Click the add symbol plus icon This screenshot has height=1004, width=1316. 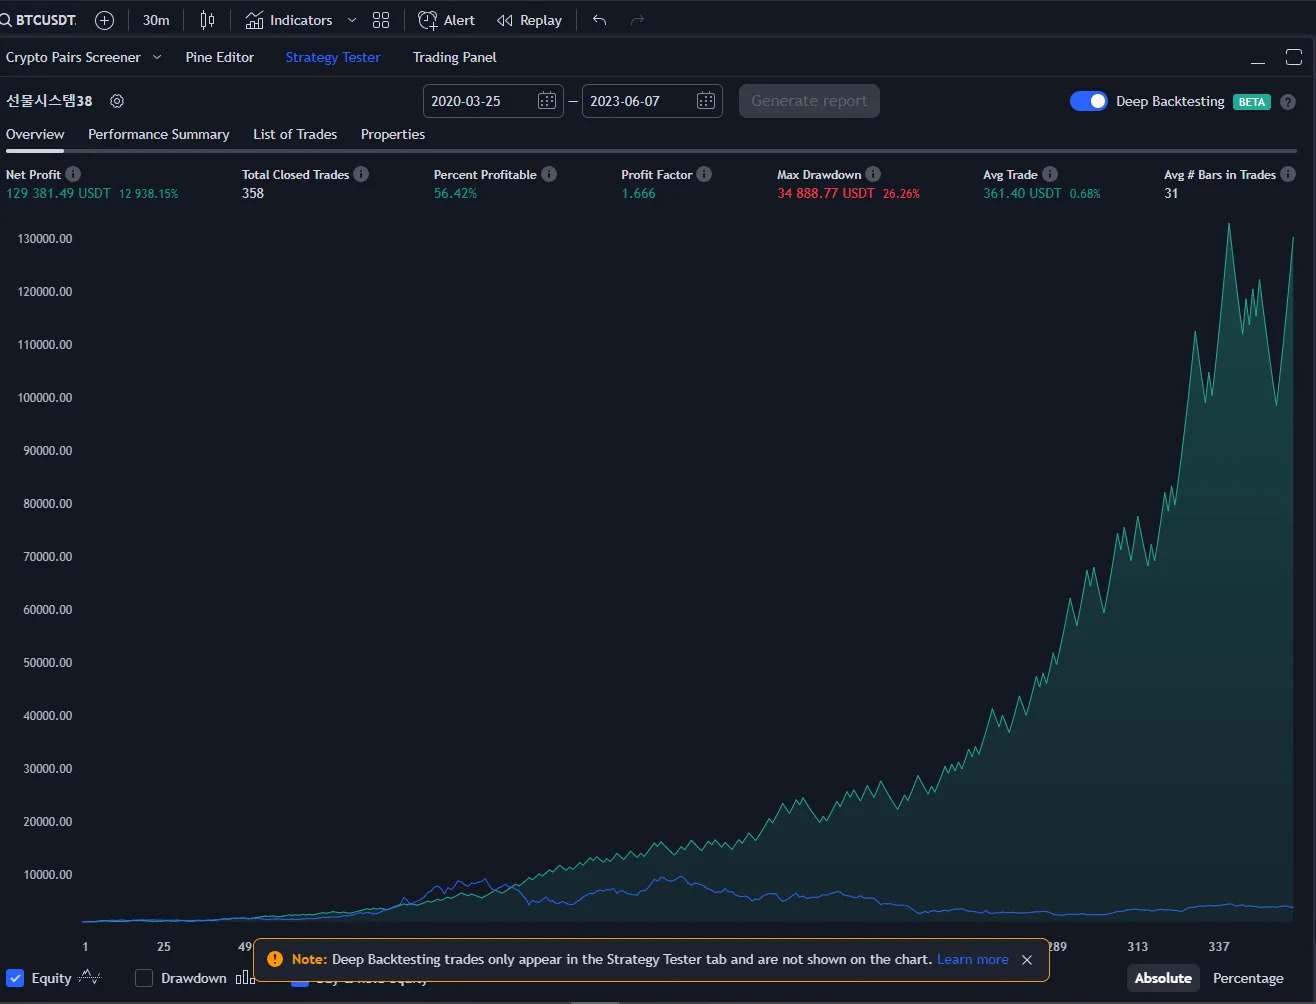(104, 20)
